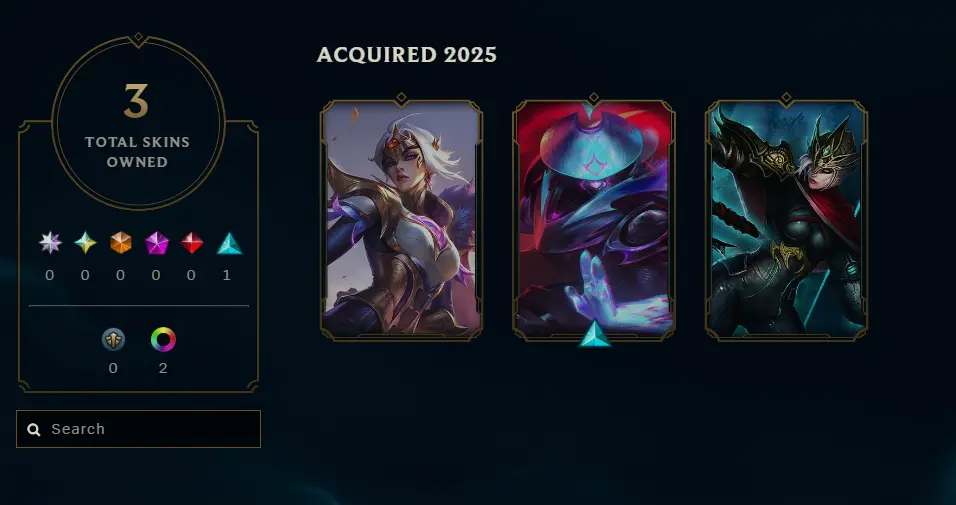Viewport: 956px width, 505px height.
Task: Select the yellow-green four-point star gem
Action: click(x=85, y=243)
